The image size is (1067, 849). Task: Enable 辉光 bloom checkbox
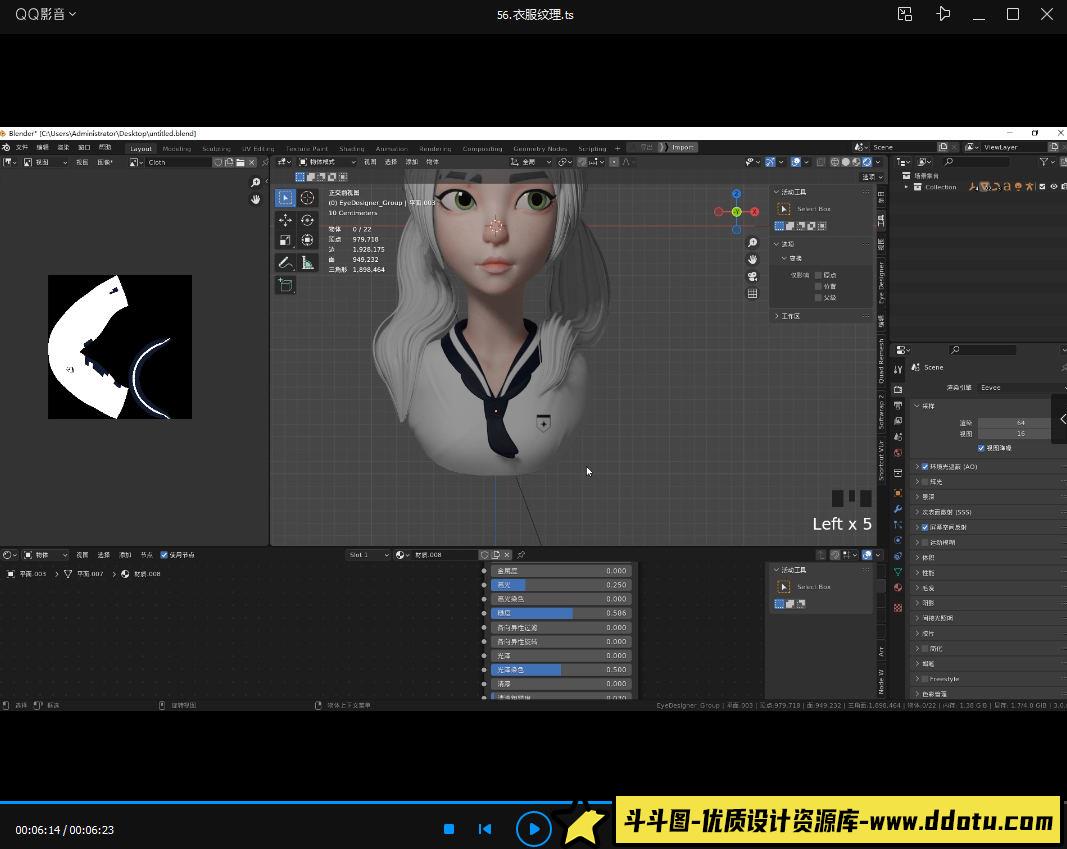coord(925,482)
